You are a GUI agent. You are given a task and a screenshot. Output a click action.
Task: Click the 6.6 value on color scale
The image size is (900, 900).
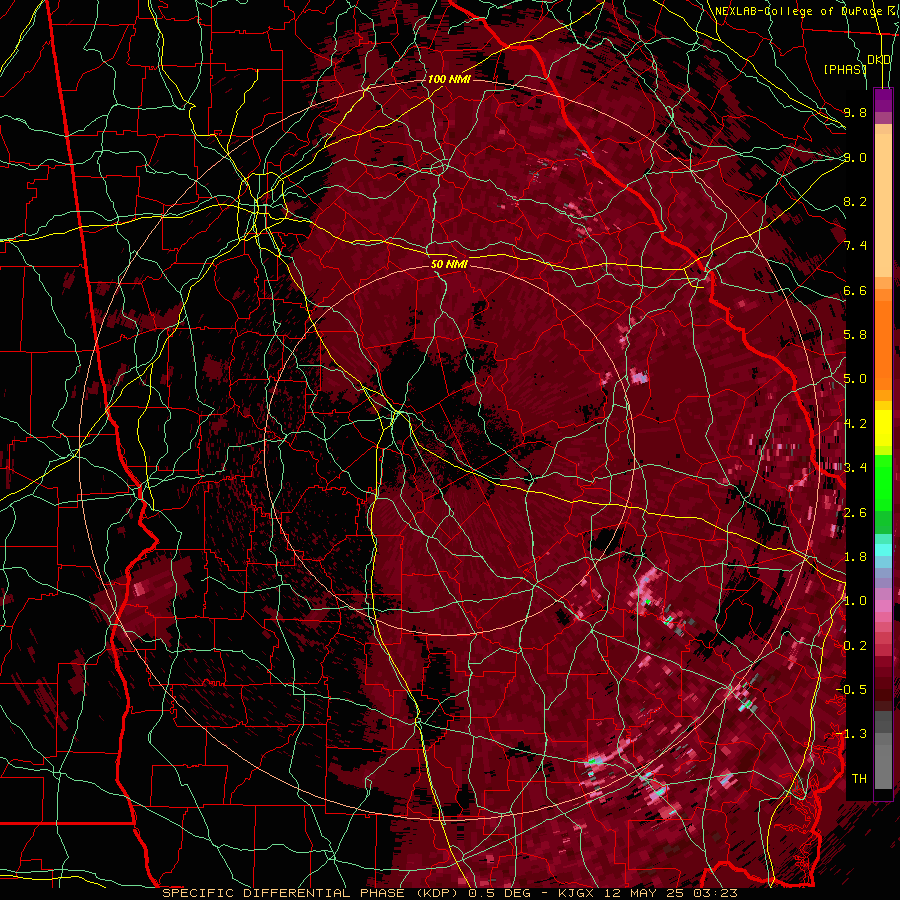[x=855, y=290]
